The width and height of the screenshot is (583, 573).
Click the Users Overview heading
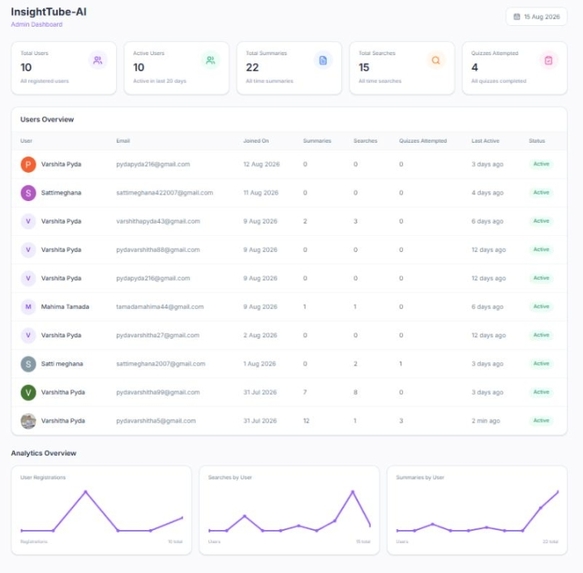47,119
